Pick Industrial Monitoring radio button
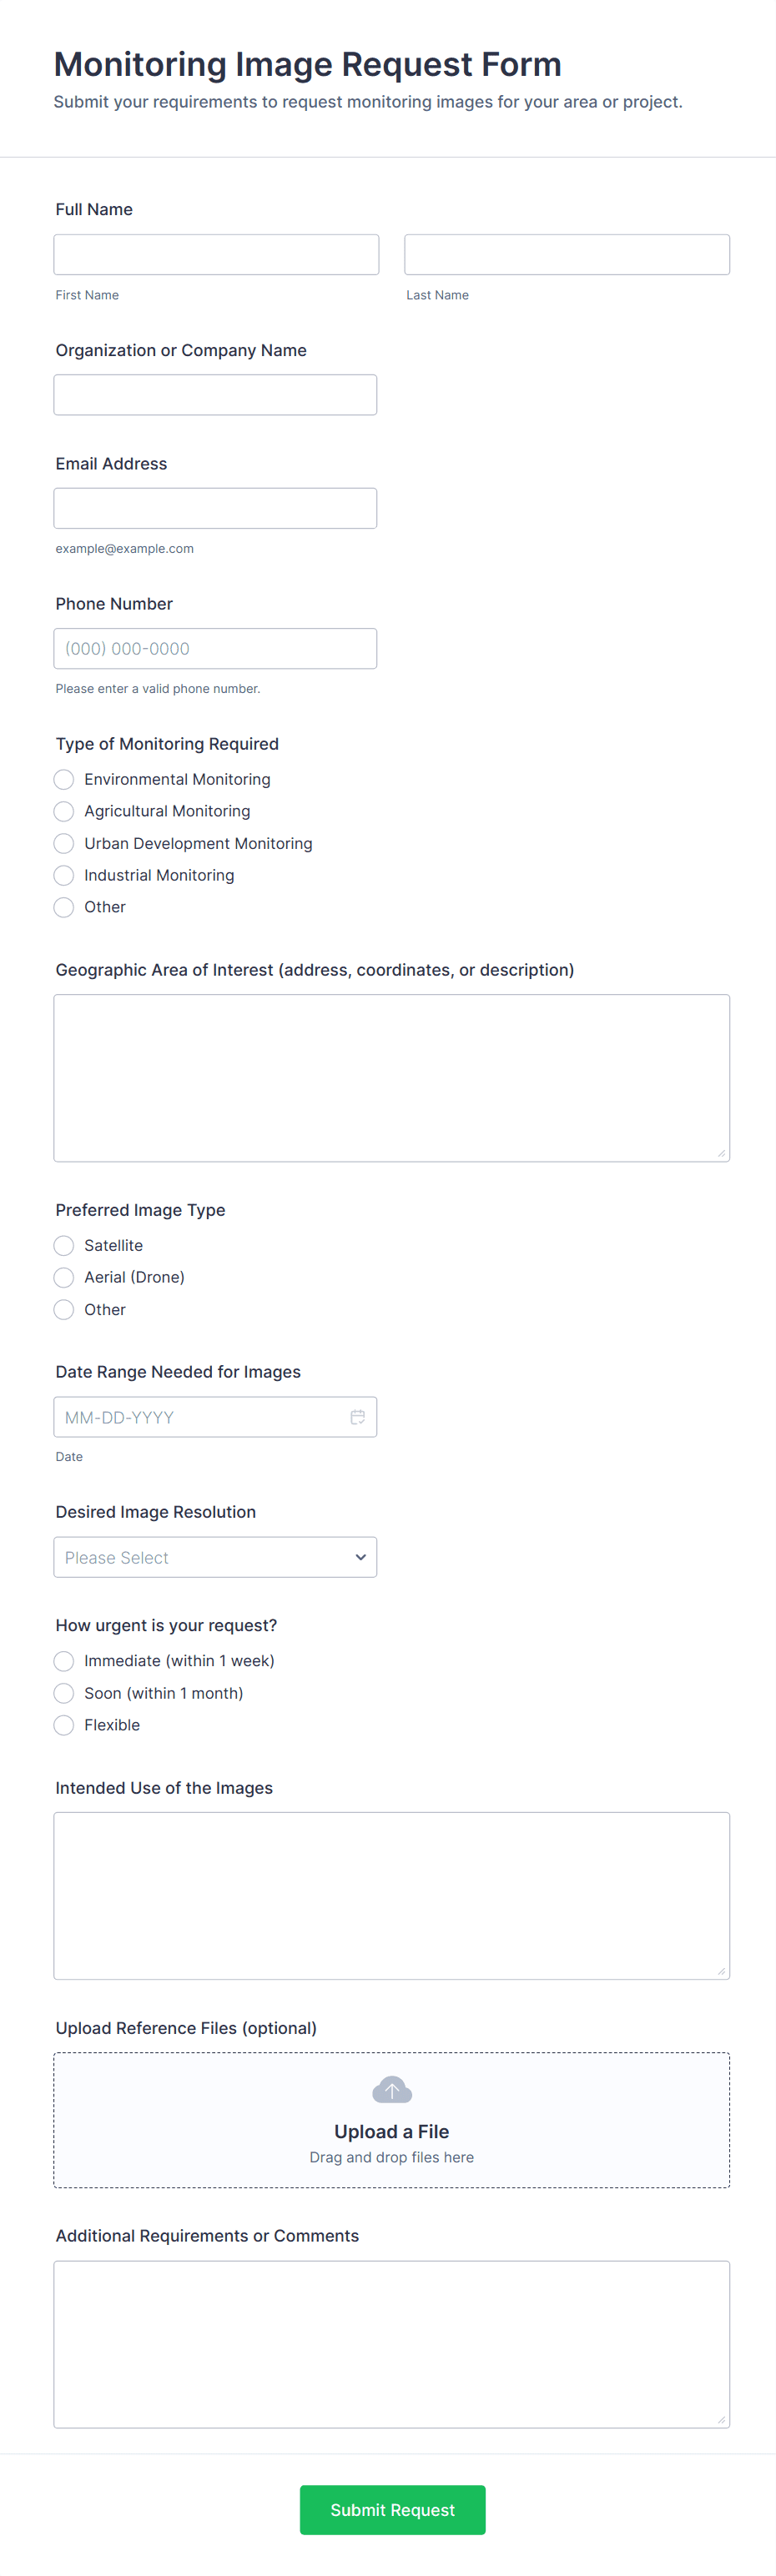This screenshot has height=2576, width=776. (64, 875)
